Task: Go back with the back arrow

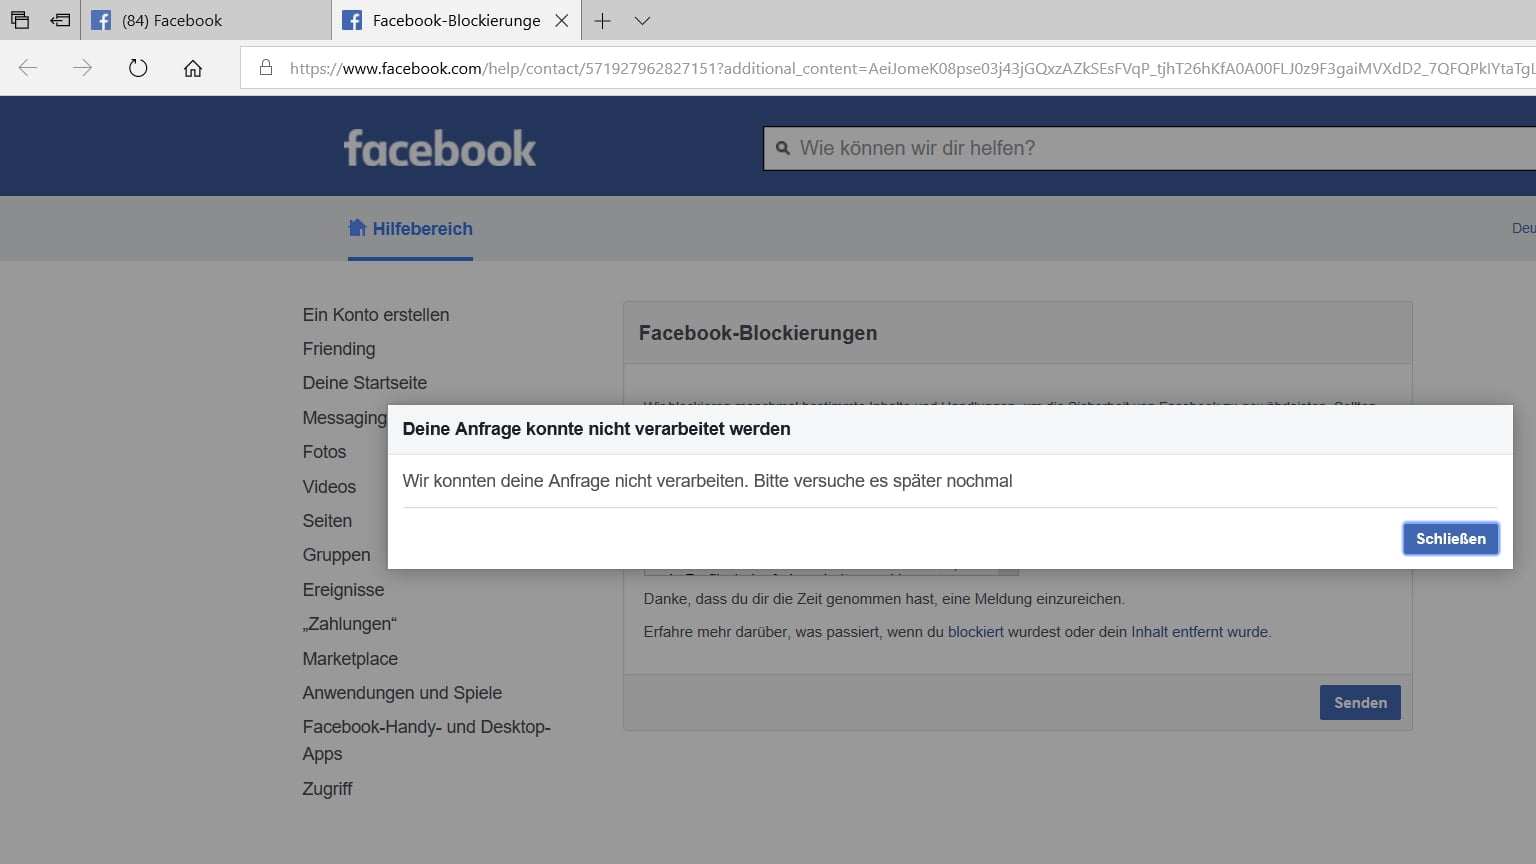Action: point(28,68)
